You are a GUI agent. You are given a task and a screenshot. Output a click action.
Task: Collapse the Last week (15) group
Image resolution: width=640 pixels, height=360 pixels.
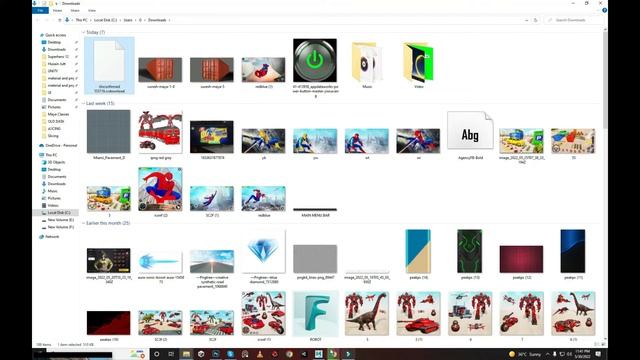(83, 104)
